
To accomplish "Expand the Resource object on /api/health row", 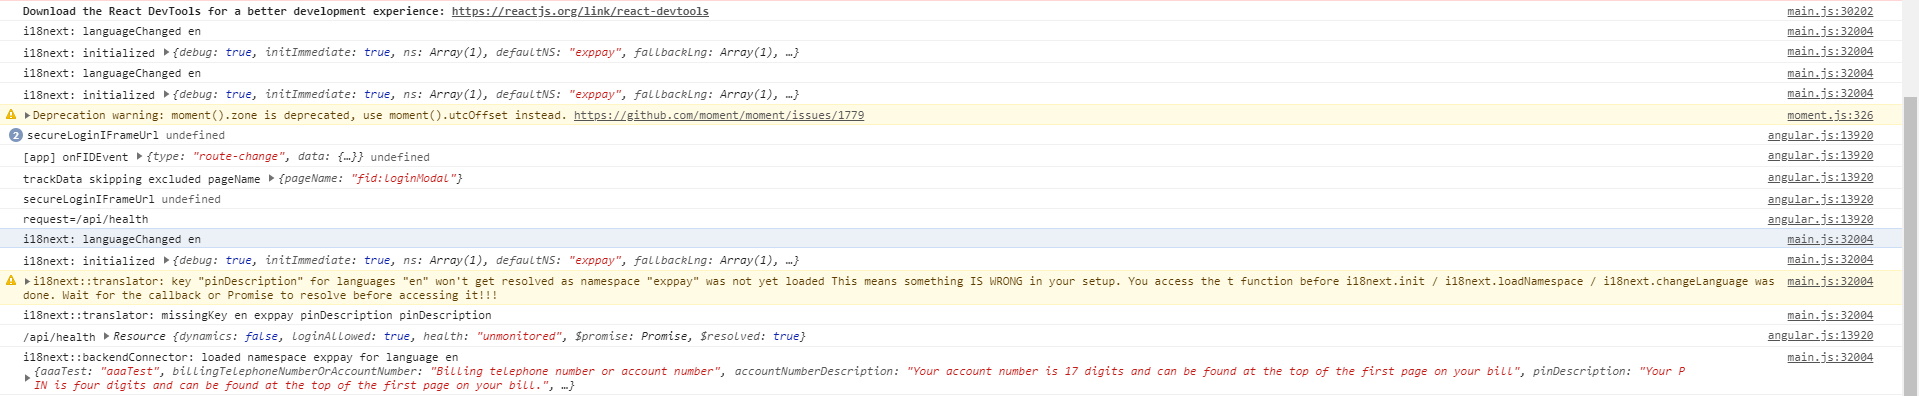I will (x=106, y=336).
